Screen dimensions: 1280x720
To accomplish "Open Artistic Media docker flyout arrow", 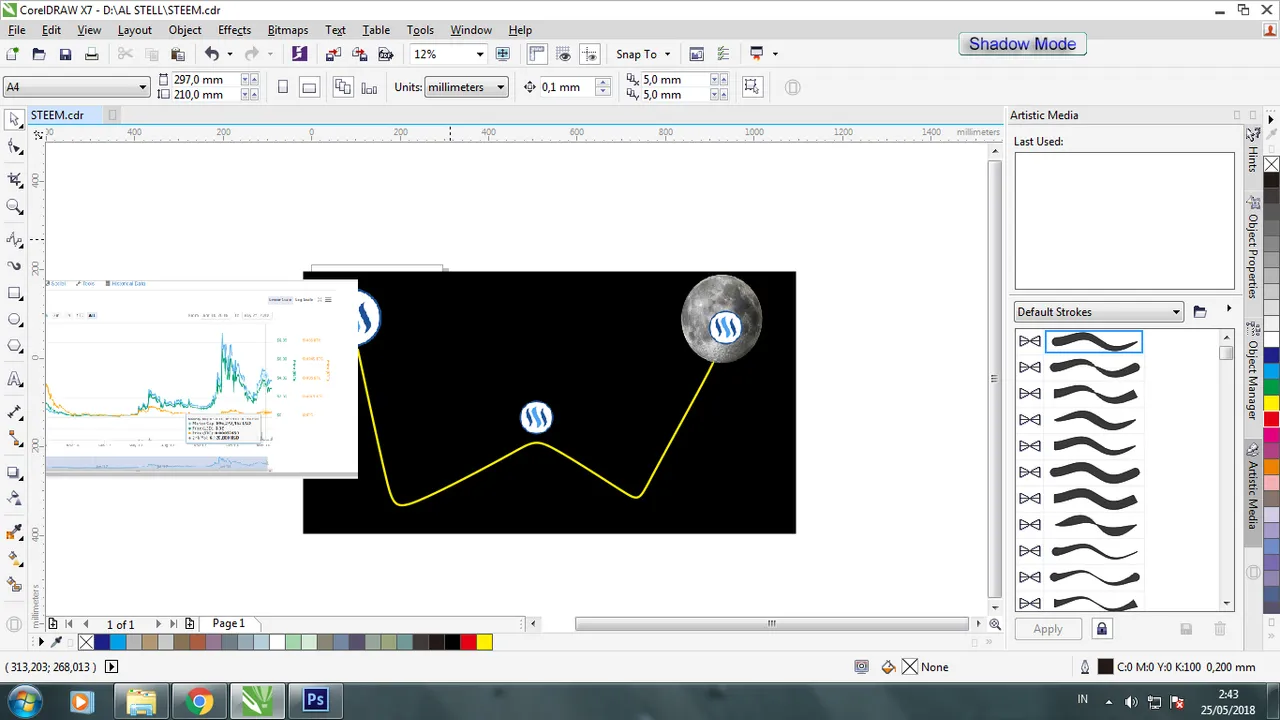I will point(1229,309).
